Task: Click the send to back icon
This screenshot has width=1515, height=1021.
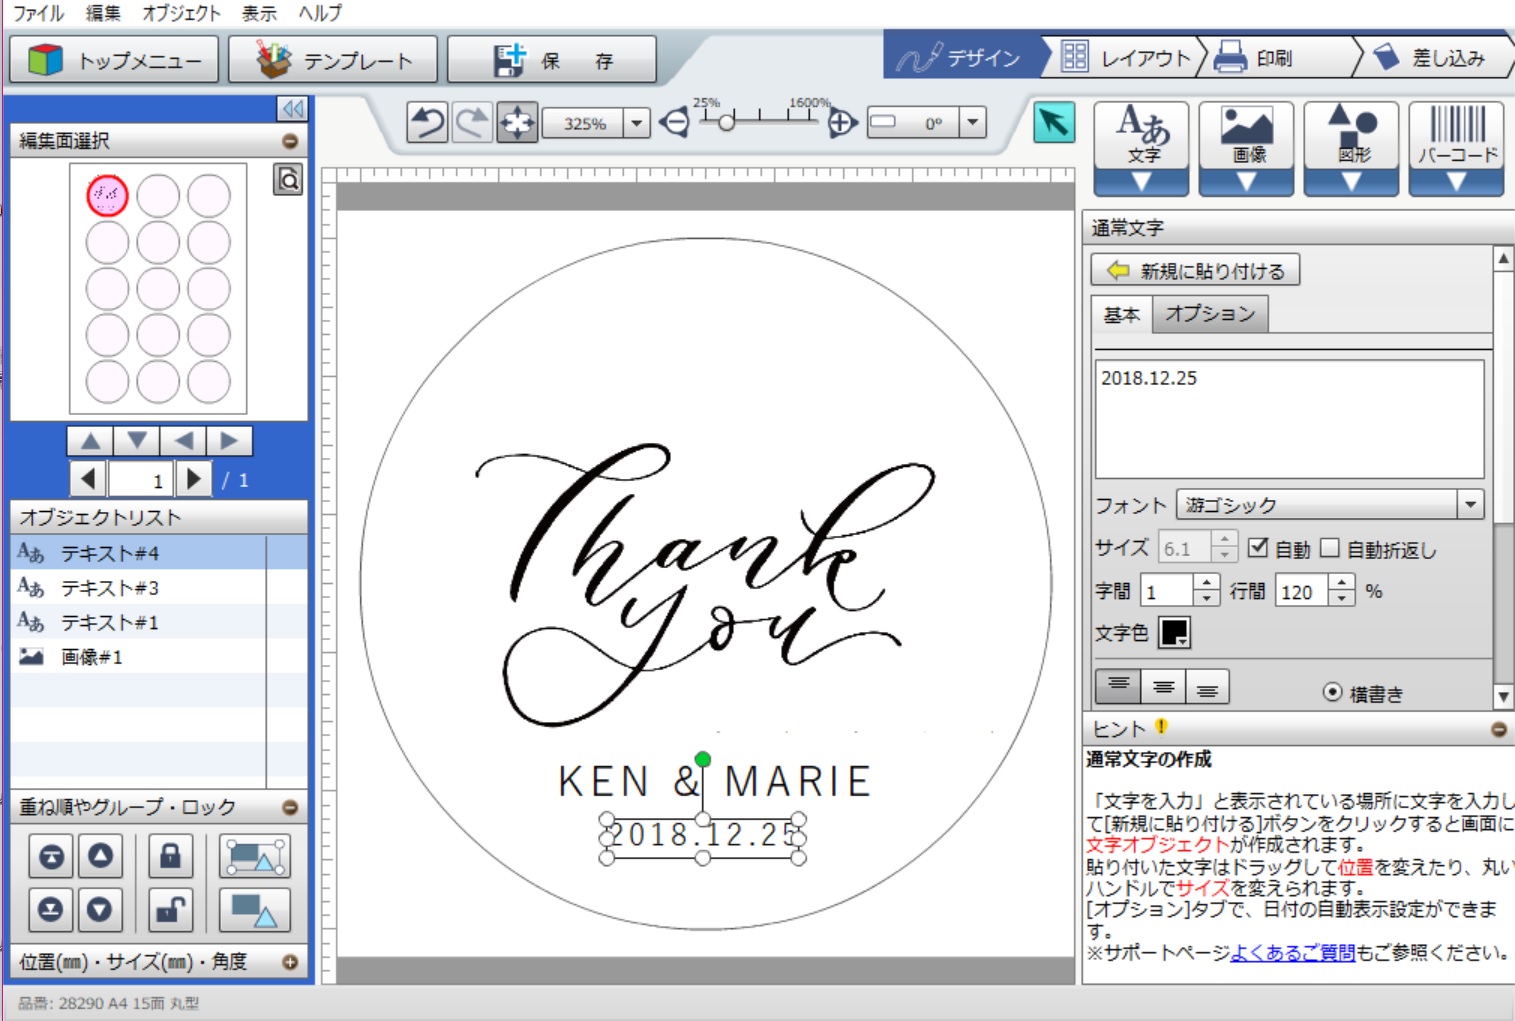Action: coord(51,909)
